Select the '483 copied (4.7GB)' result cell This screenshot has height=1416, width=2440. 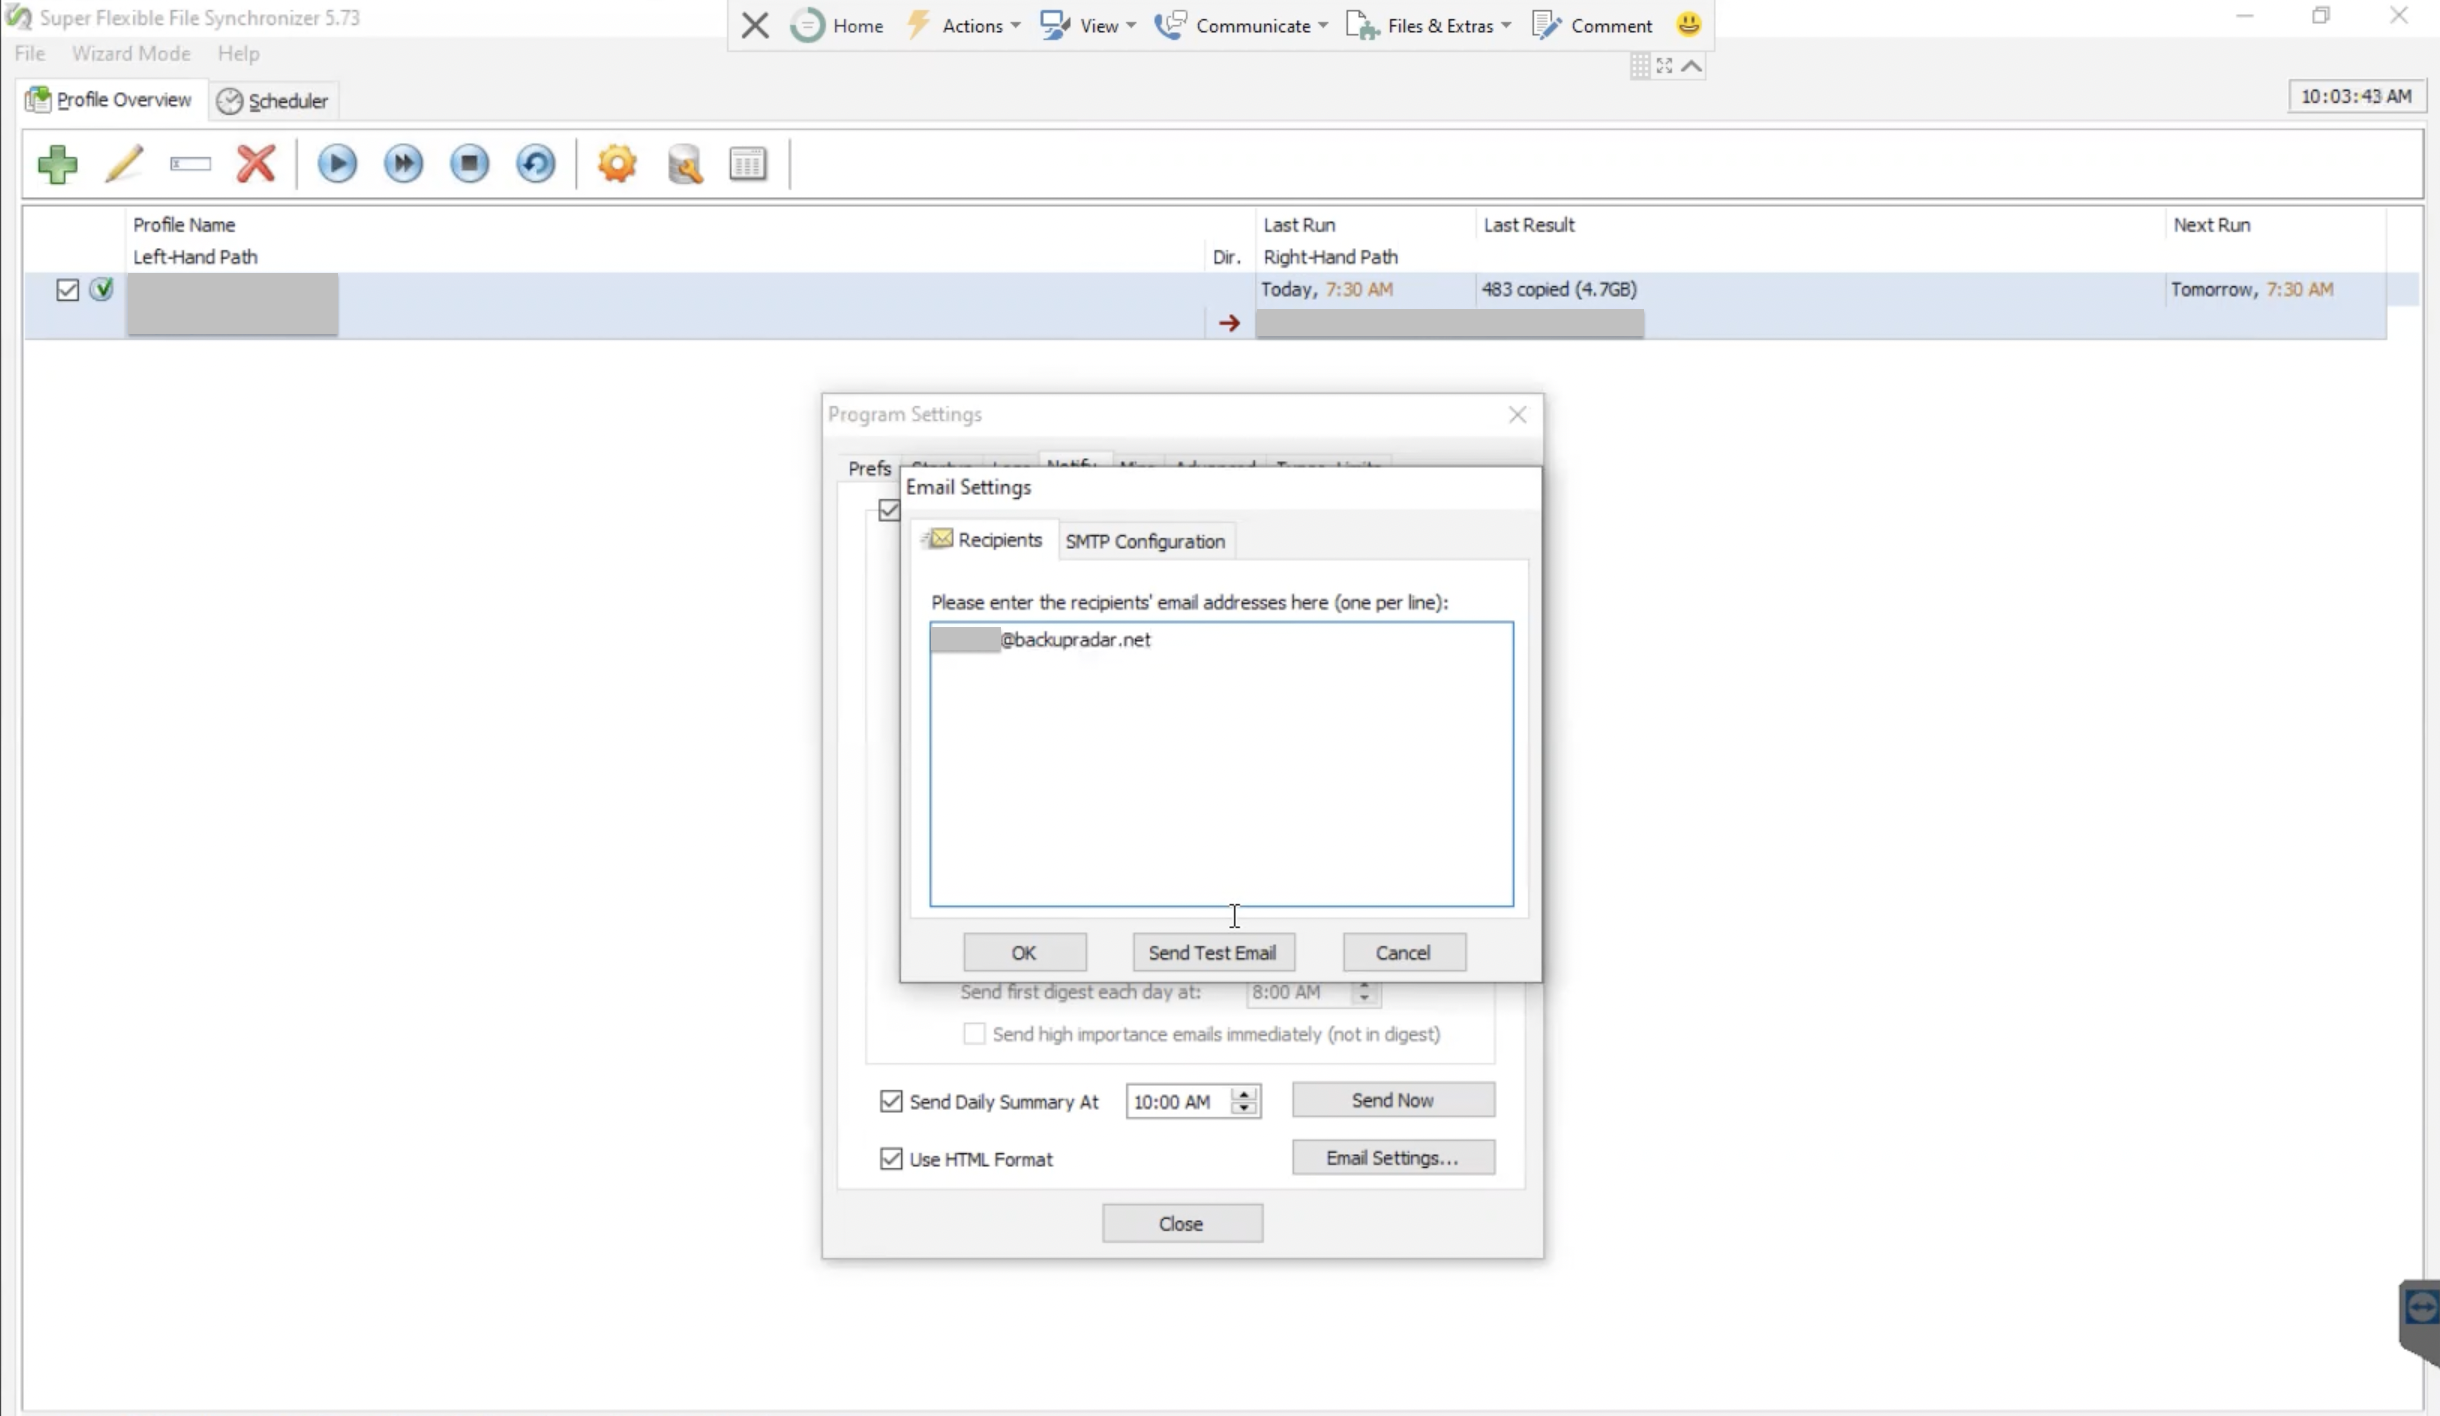point(1558,289)
